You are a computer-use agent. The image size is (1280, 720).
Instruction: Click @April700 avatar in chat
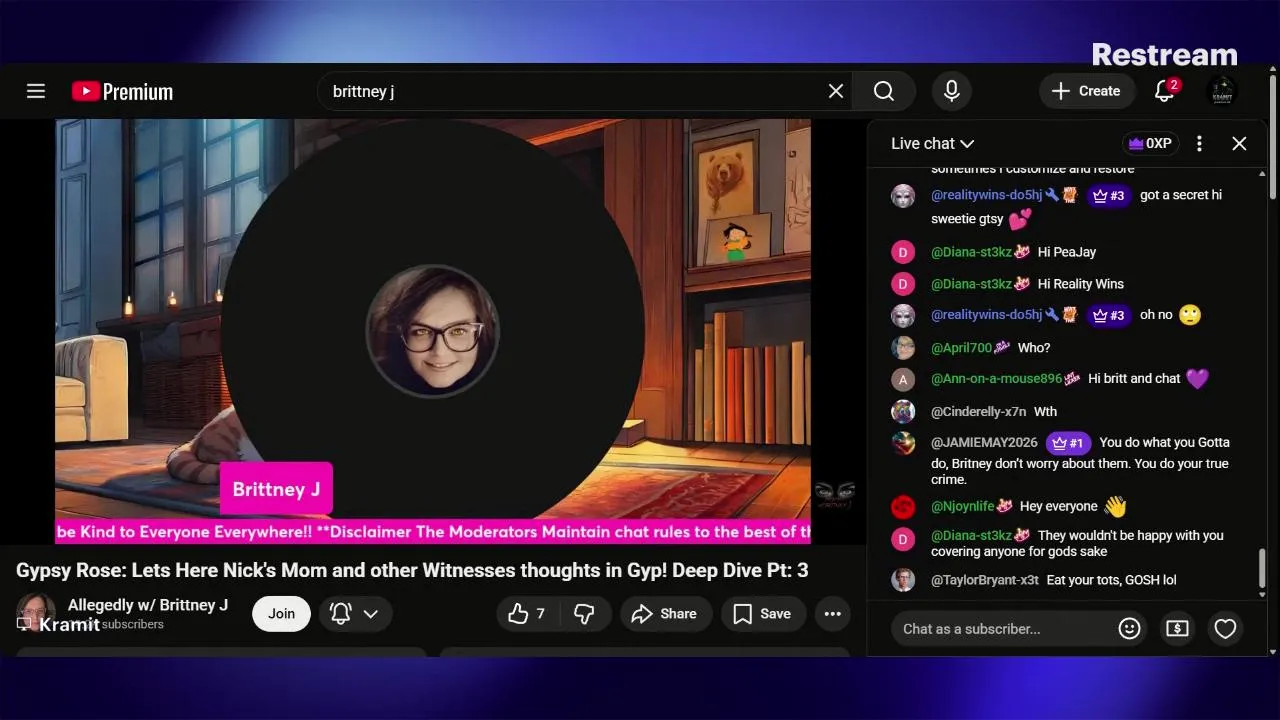click(903, 348)
